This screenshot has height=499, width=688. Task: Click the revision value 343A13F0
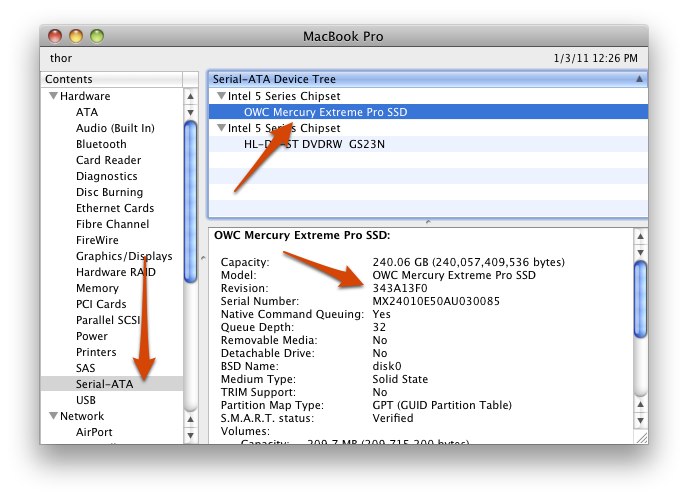click(x=400, y=288)
